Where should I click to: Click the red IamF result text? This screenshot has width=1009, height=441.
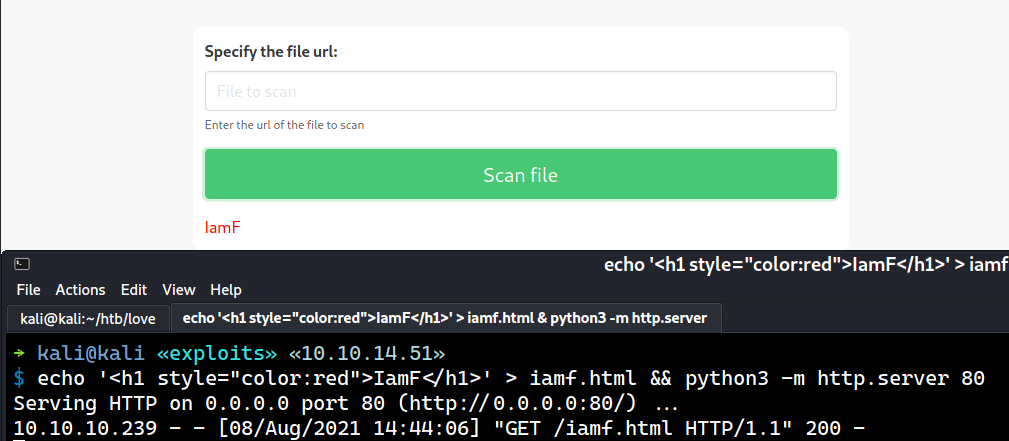222,228
